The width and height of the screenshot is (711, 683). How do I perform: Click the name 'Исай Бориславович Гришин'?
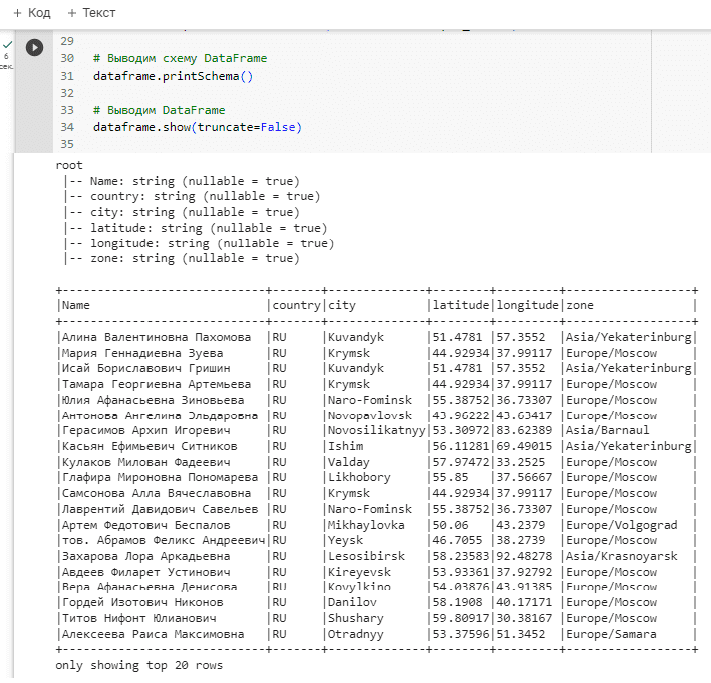tap(146, 368)
